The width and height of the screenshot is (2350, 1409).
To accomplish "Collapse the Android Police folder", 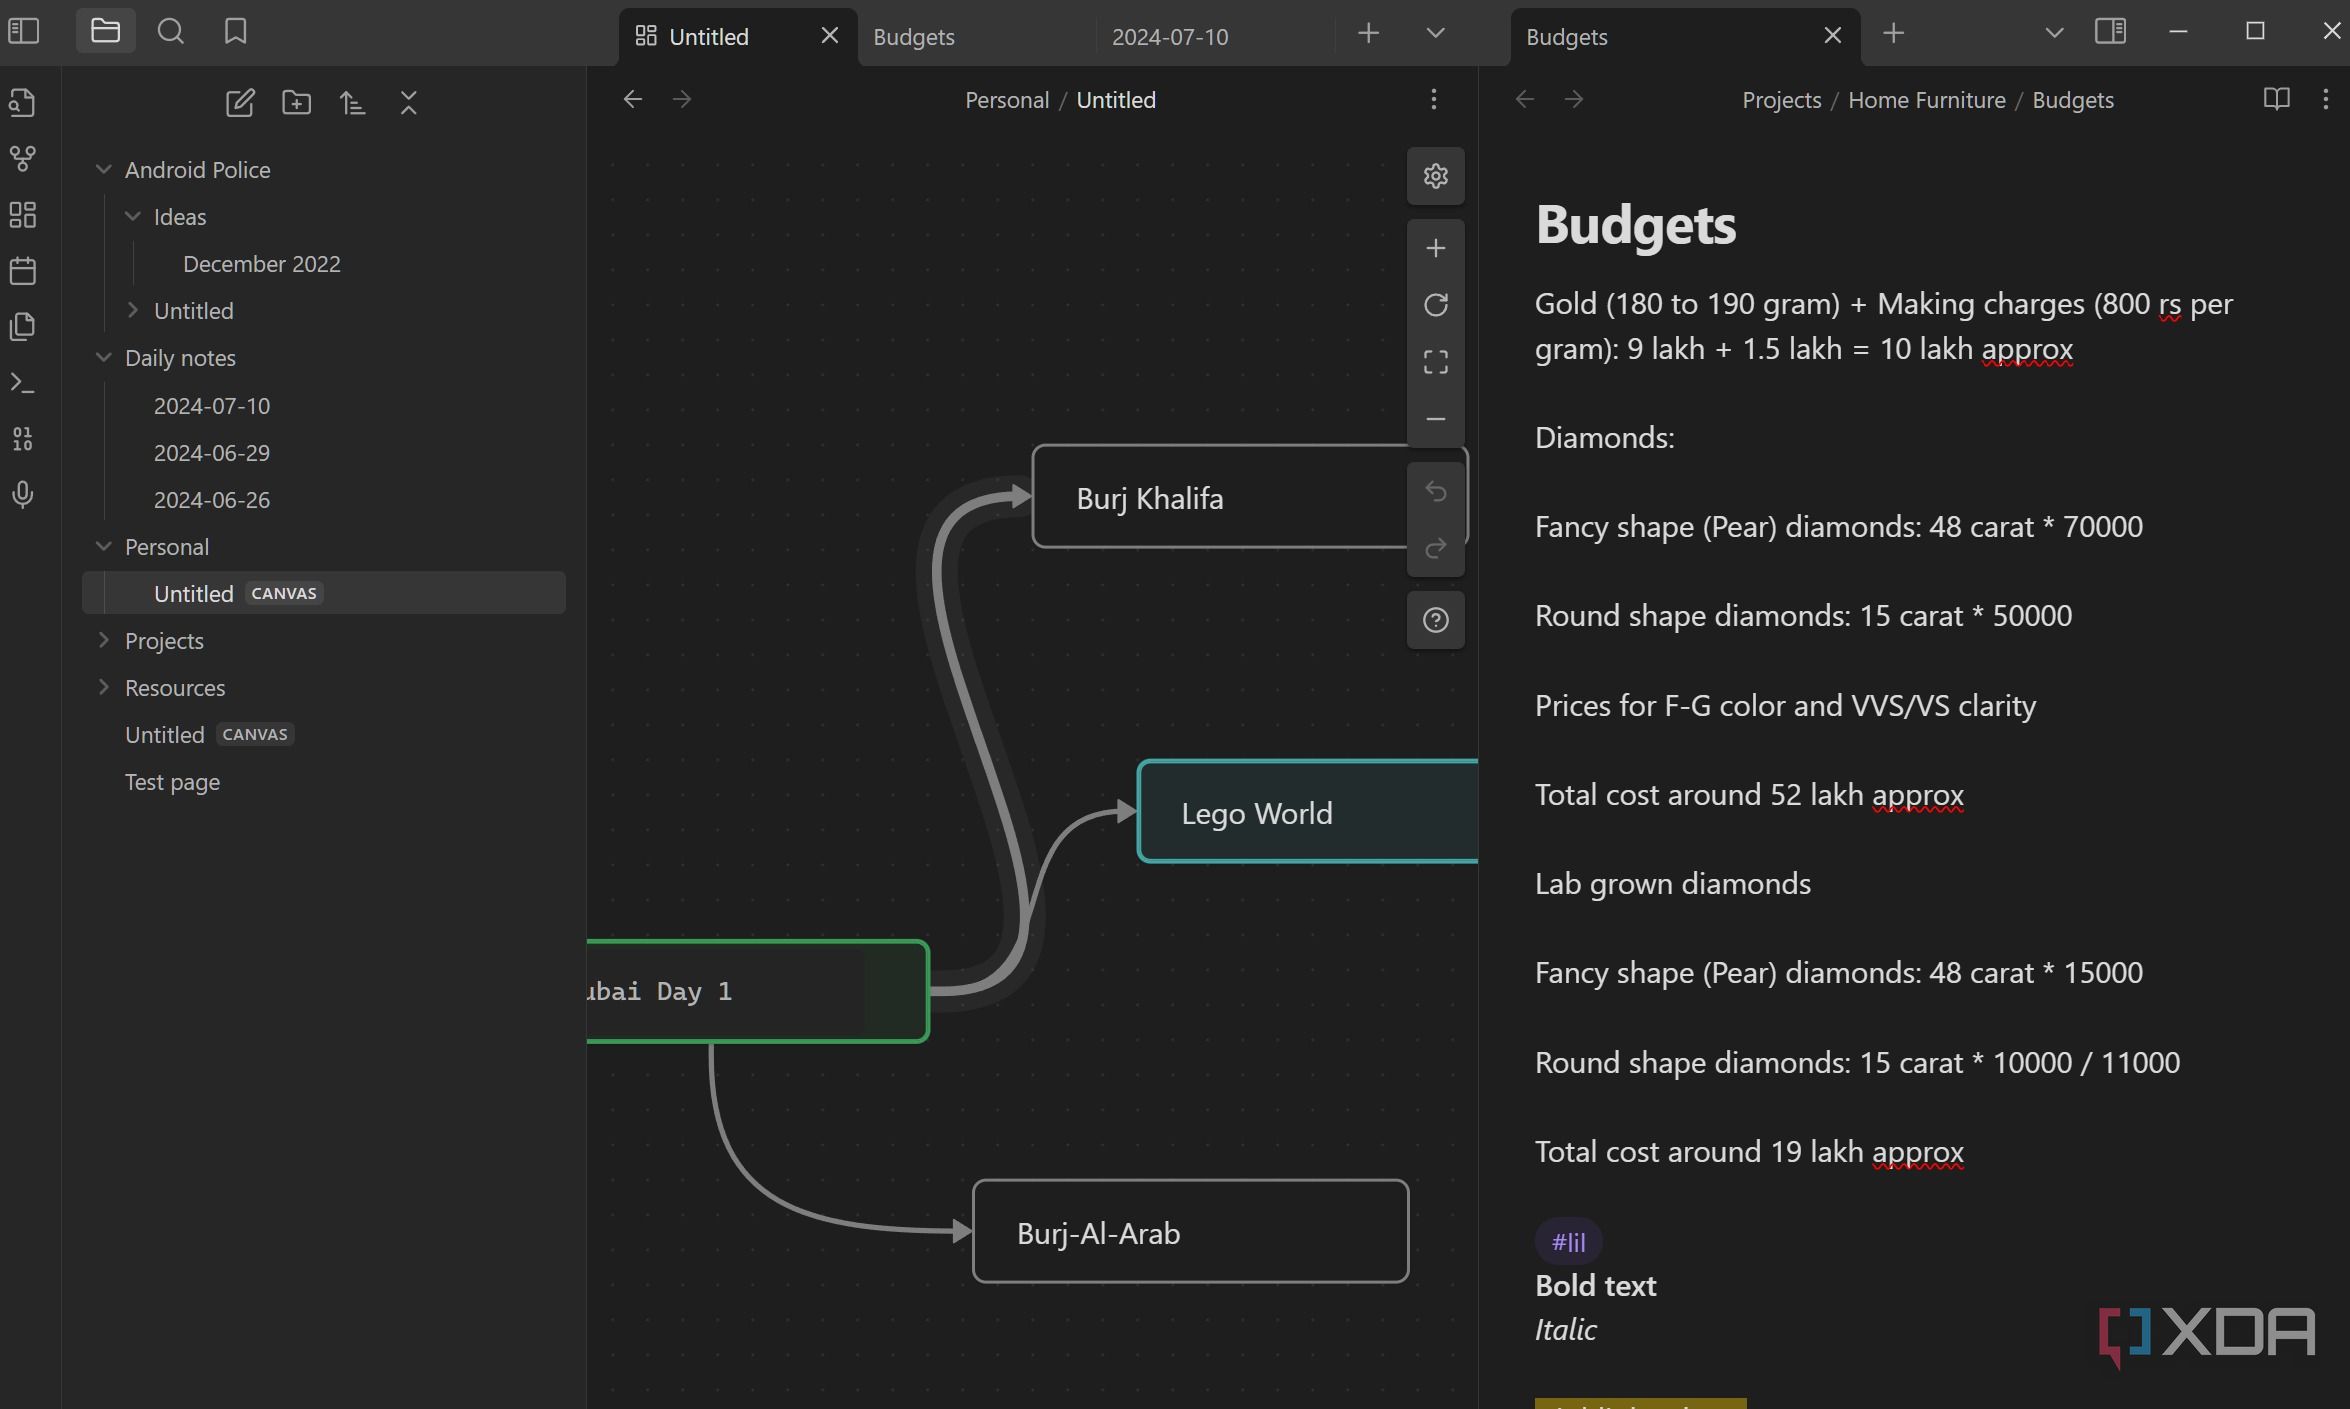I will 103,170.
